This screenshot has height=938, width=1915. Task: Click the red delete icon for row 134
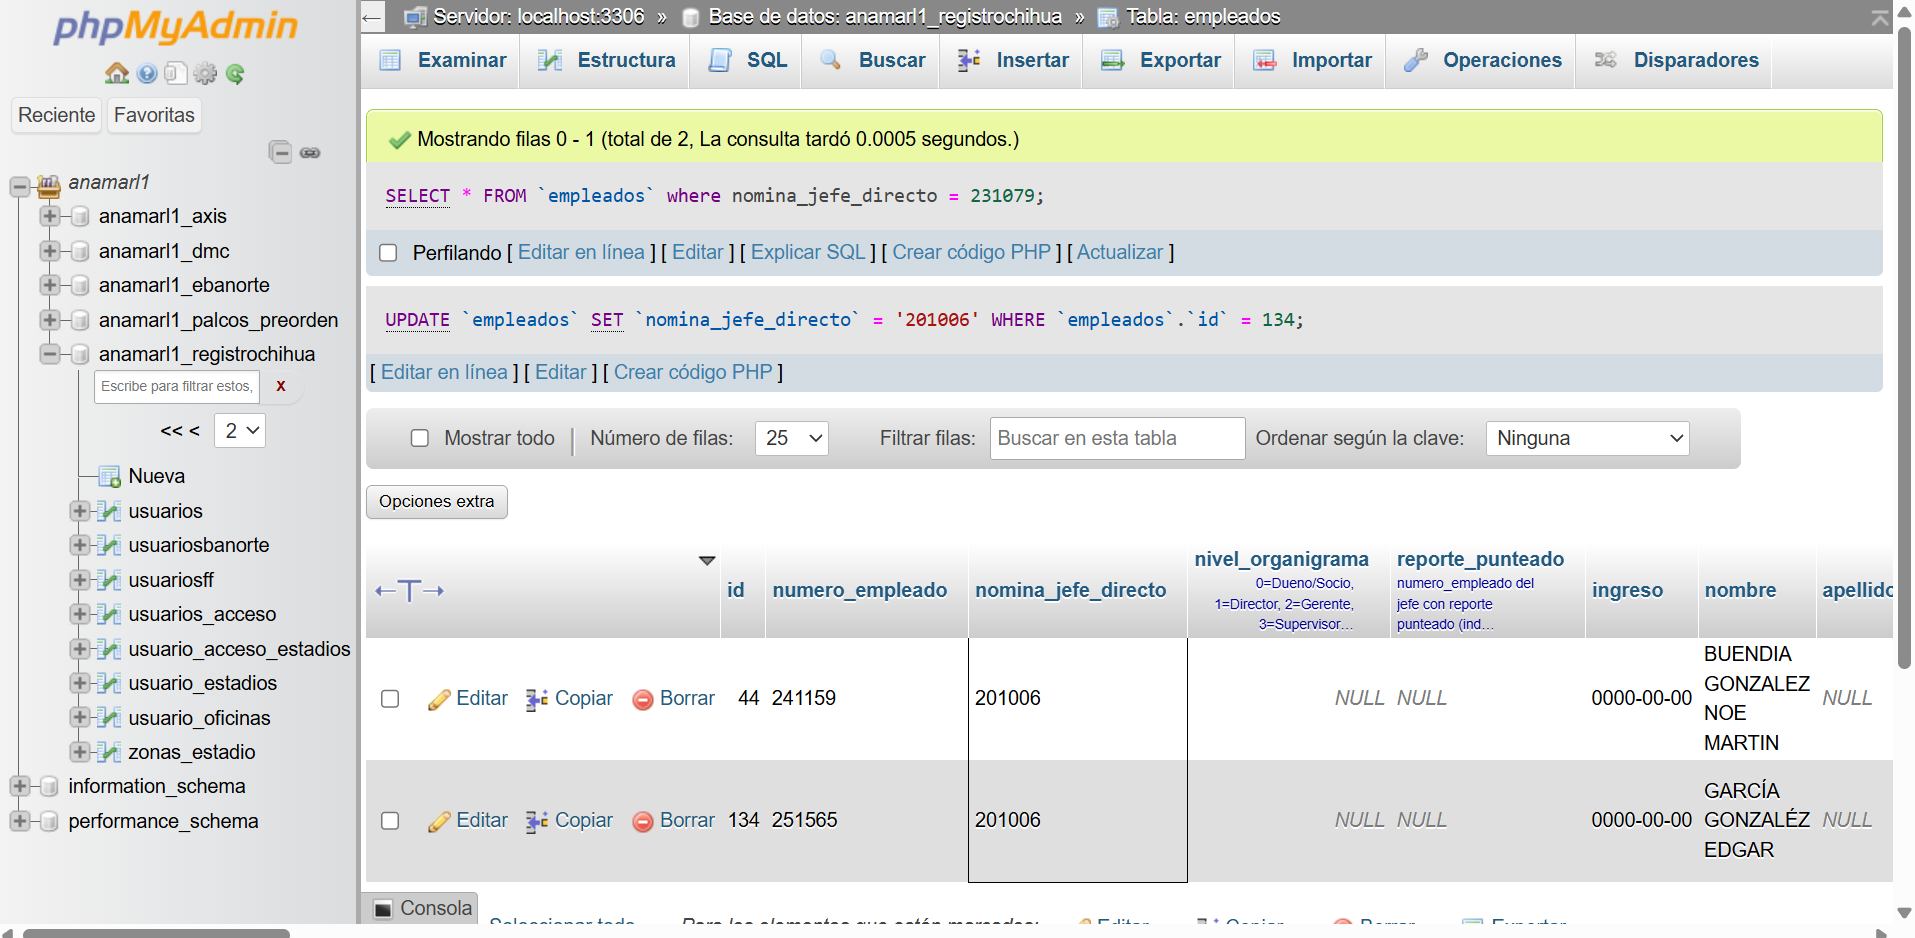point(643,821)
